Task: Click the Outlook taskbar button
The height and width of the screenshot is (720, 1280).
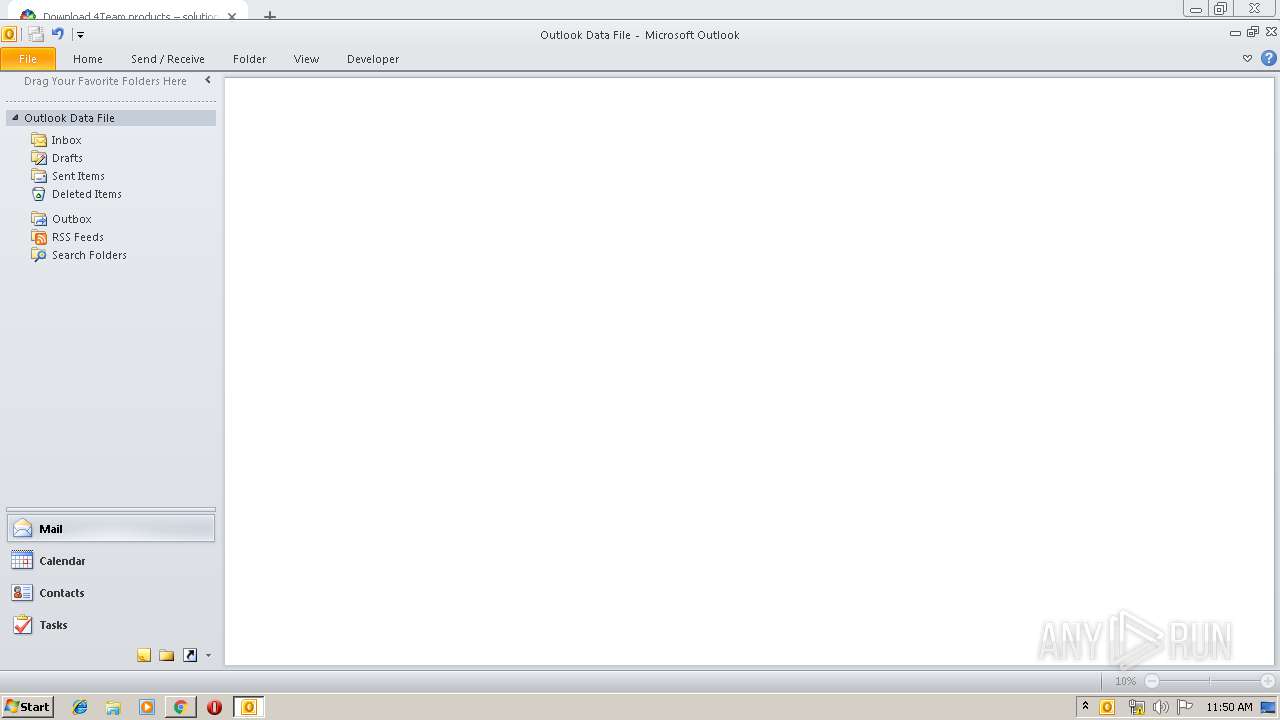Action: pyautogui.click(x=249, y=707)
